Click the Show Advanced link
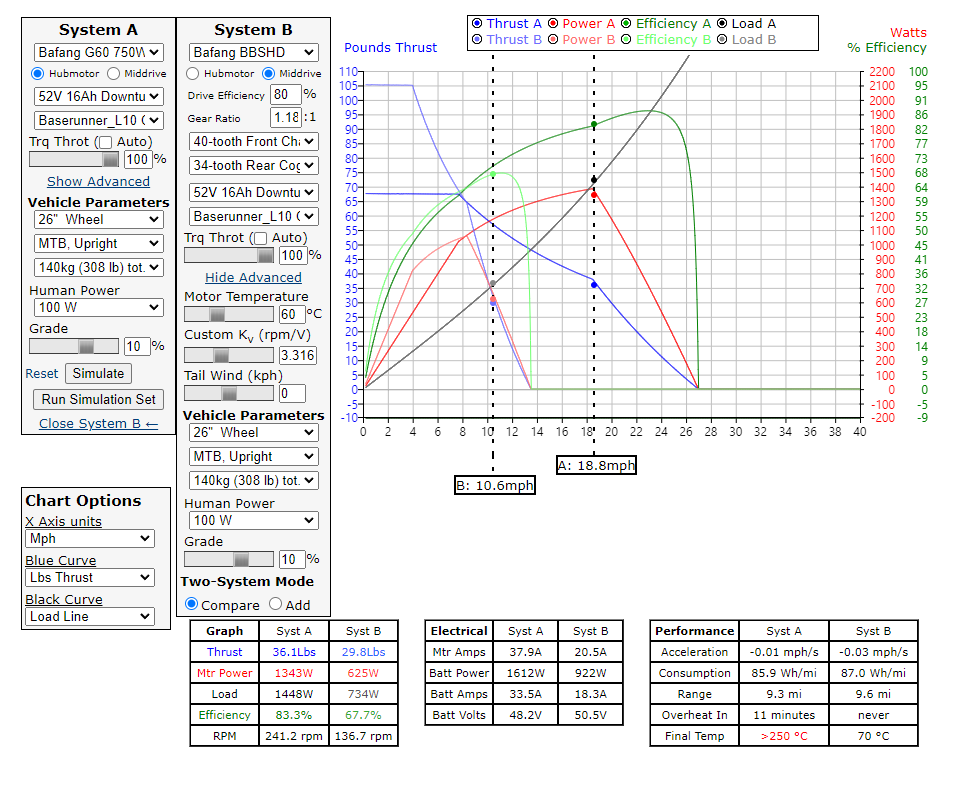Image resolution: width=954 pixels, height=793 pixels. pyautogui.click(x=98, y=182)
